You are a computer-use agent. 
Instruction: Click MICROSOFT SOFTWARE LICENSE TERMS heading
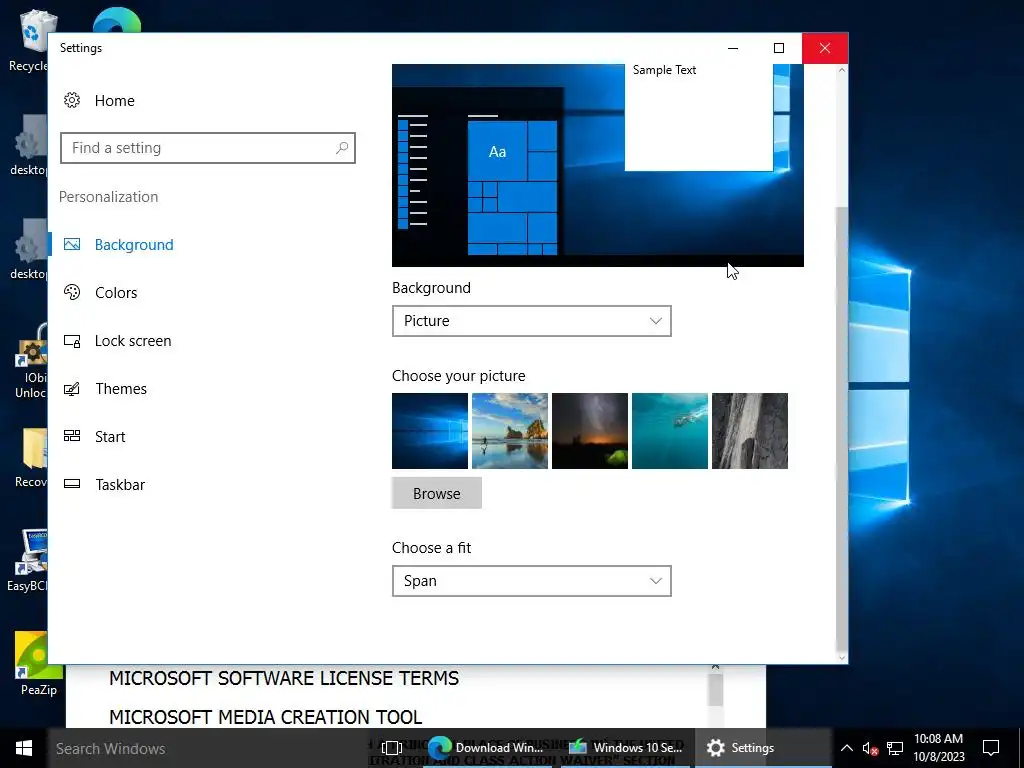point(284,678)
